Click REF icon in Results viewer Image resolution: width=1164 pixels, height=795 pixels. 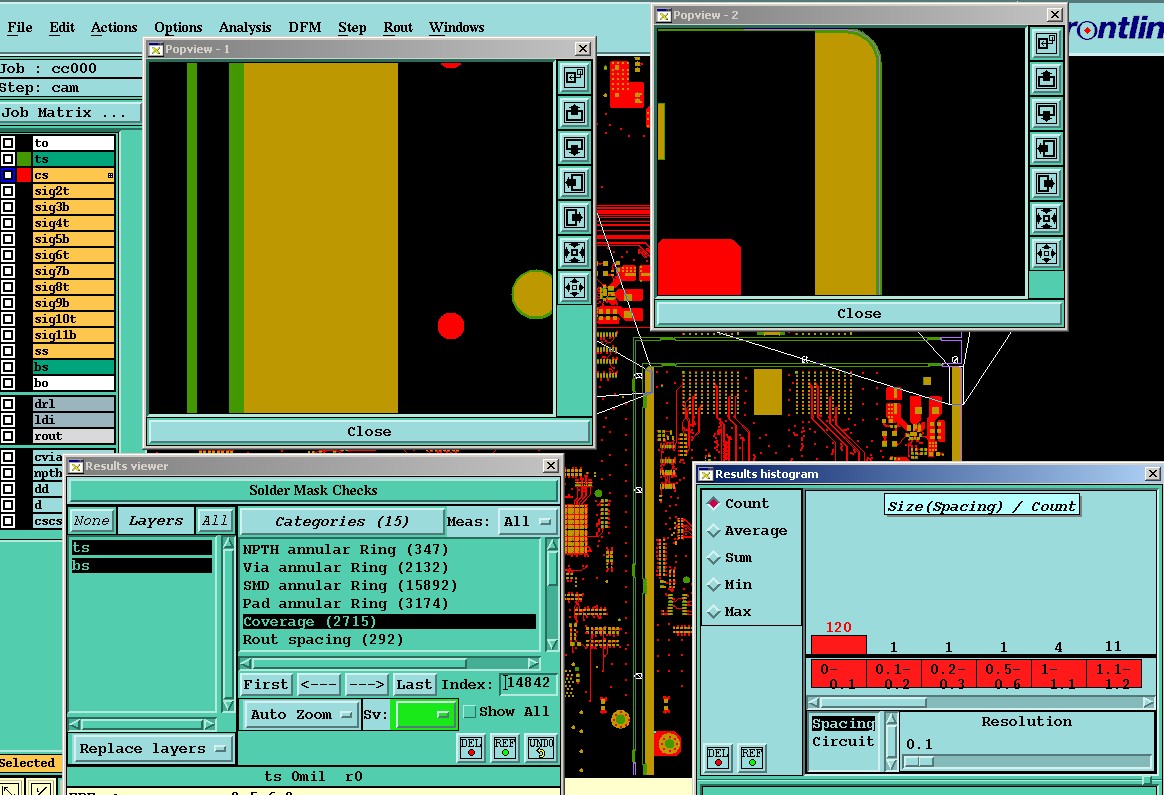point(505,748)
